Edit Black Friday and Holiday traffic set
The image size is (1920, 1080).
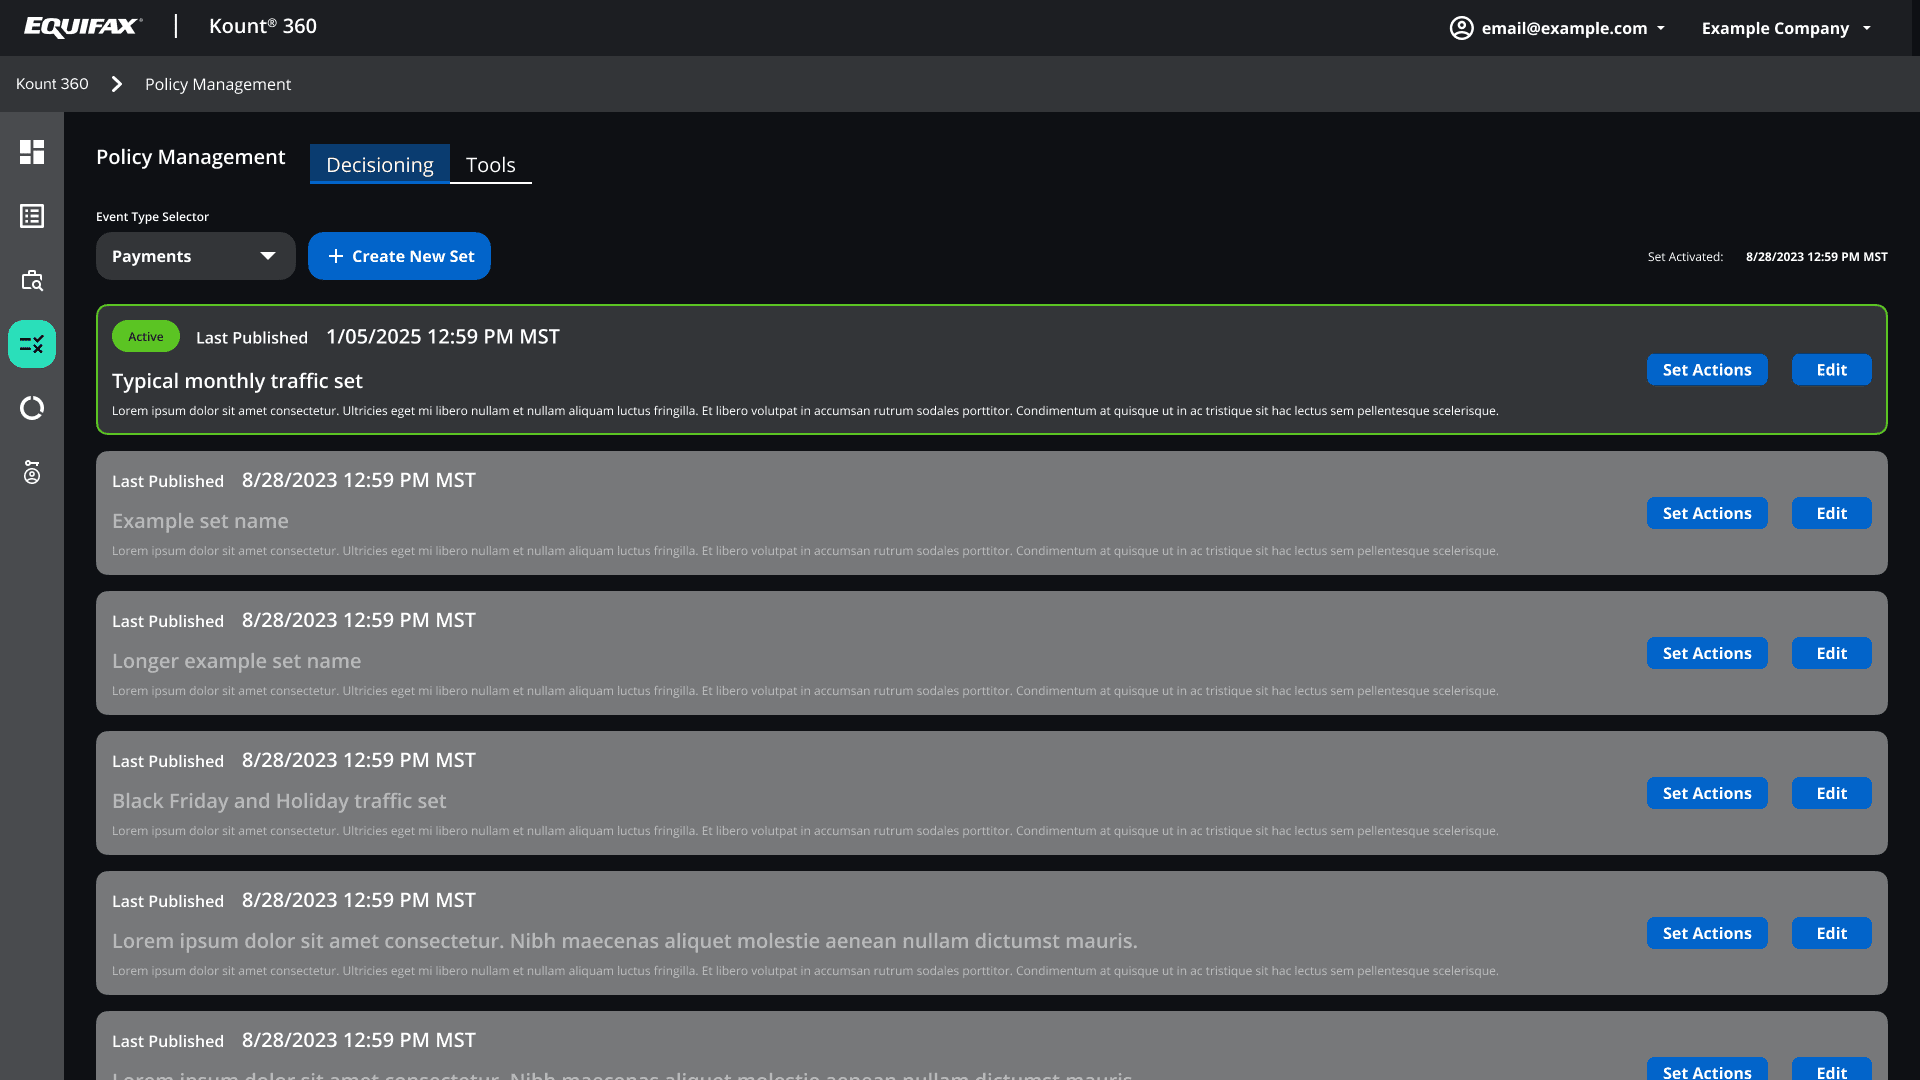1832,793
